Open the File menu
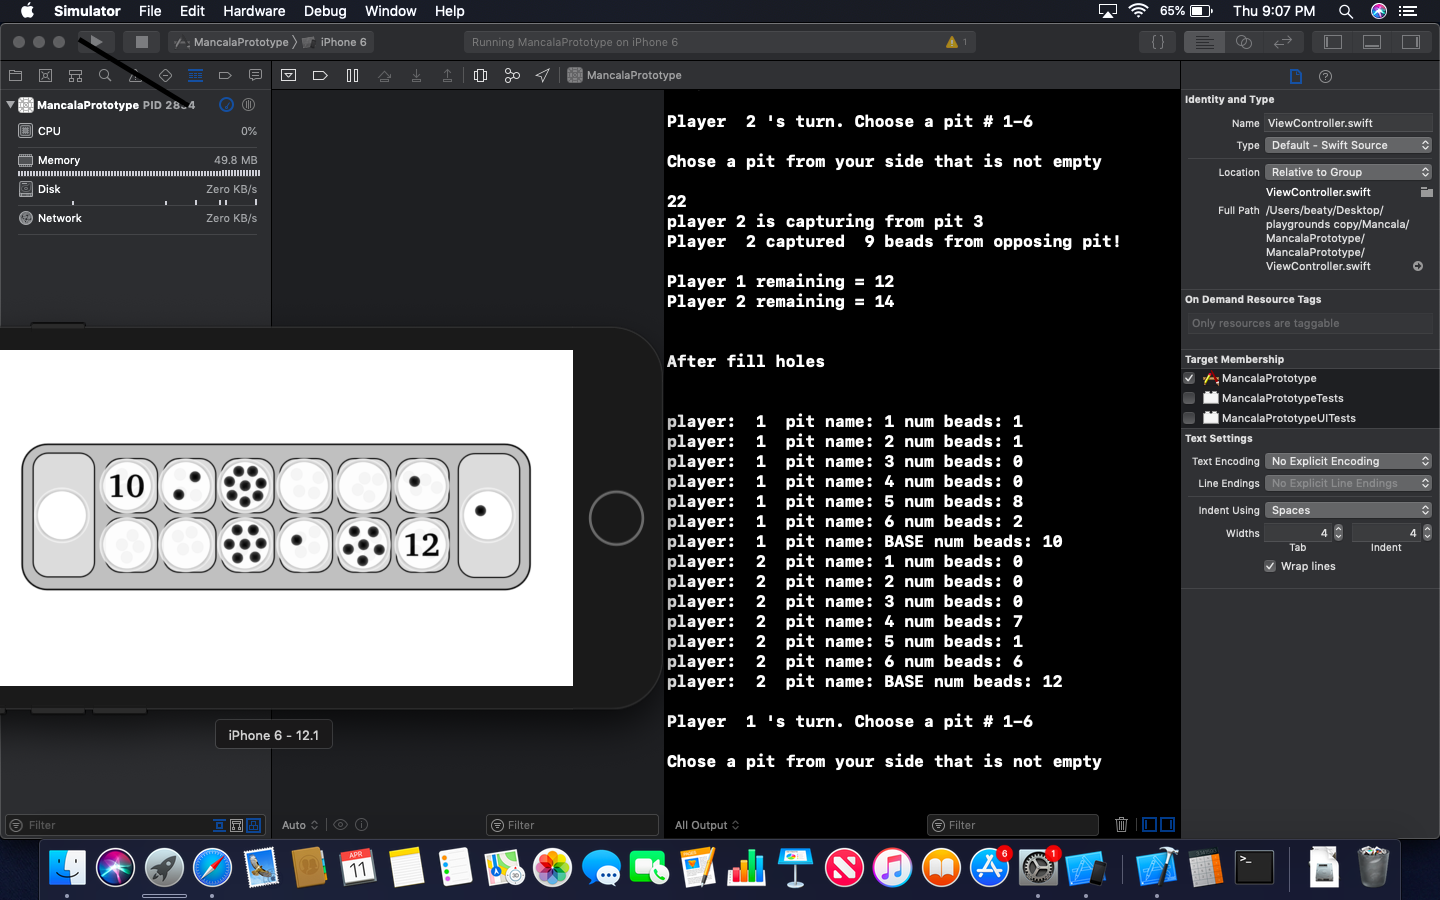 [150, 11]
